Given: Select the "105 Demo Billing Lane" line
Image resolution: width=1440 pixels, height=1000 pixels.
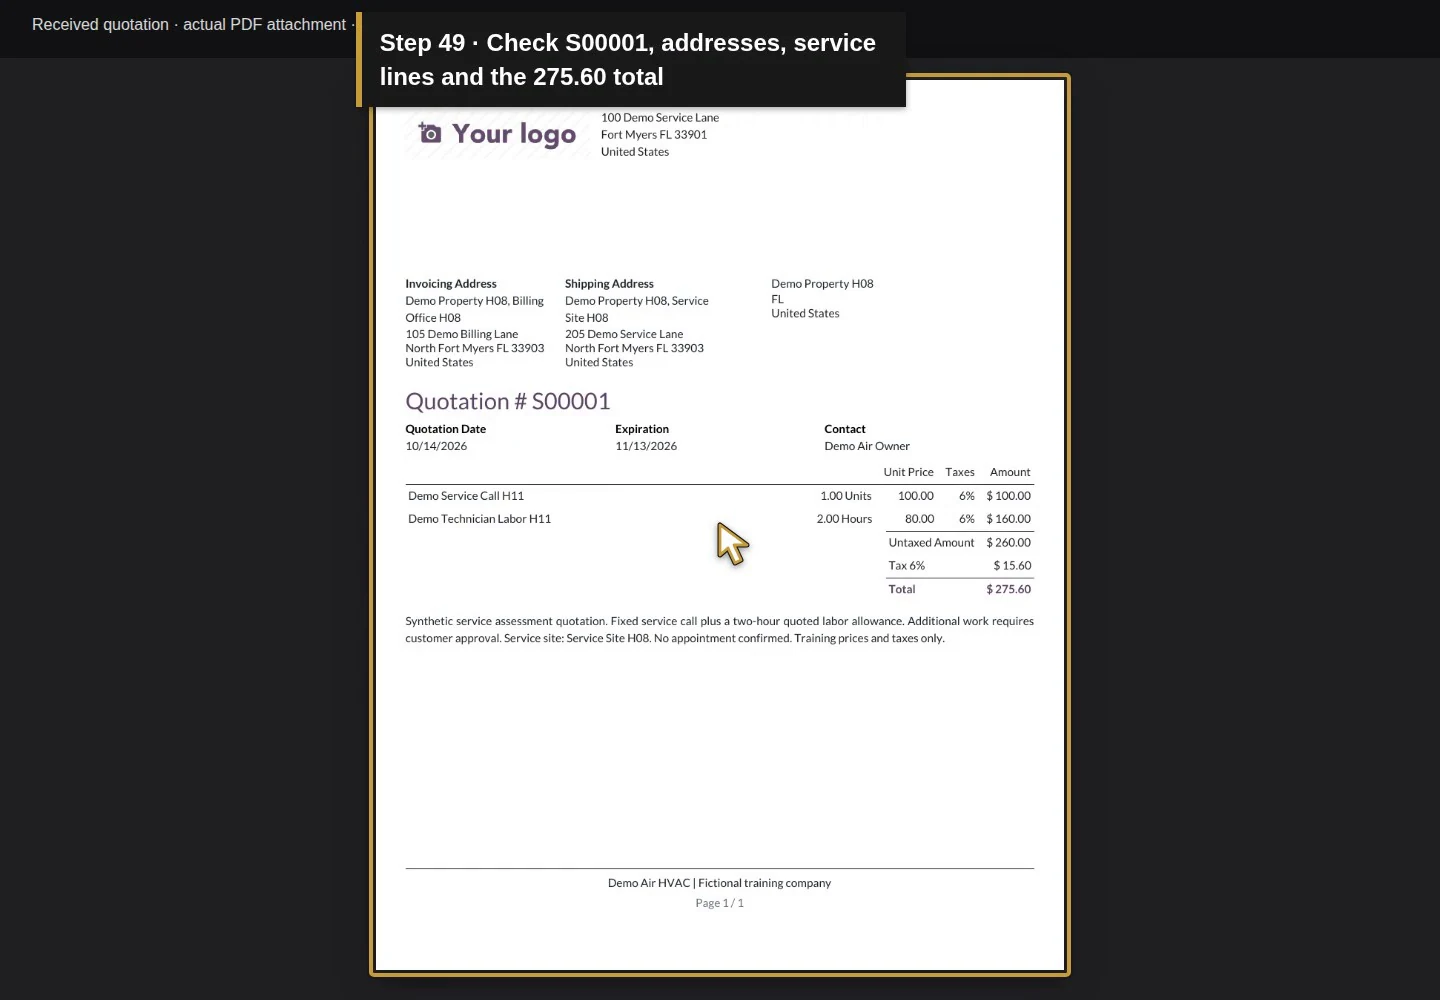Looking at the screenshot, I should click(x=462, y=334).
